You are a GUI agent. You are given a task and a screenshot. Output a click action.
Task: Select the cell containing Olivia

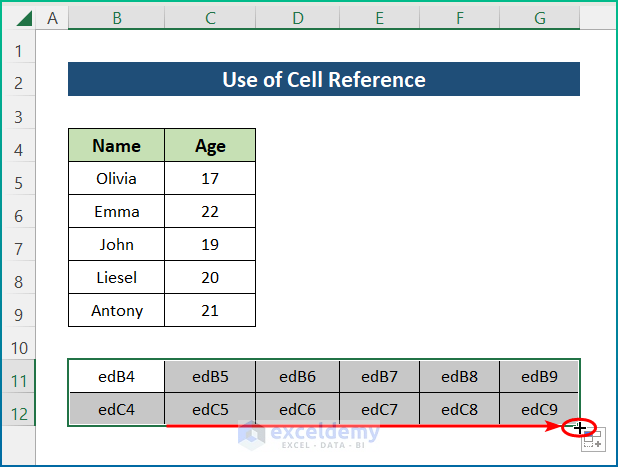116,179
